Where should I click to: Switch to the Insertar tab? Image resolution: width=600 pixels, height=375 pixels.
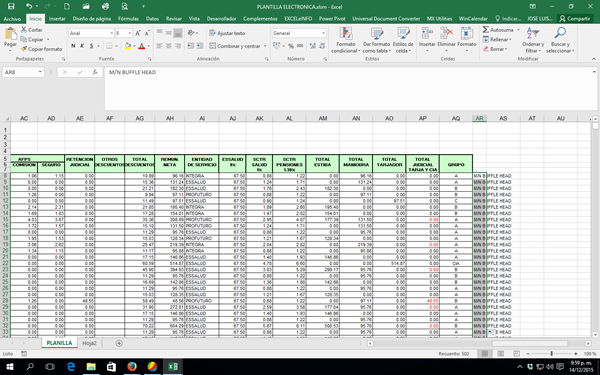(57, 19)
